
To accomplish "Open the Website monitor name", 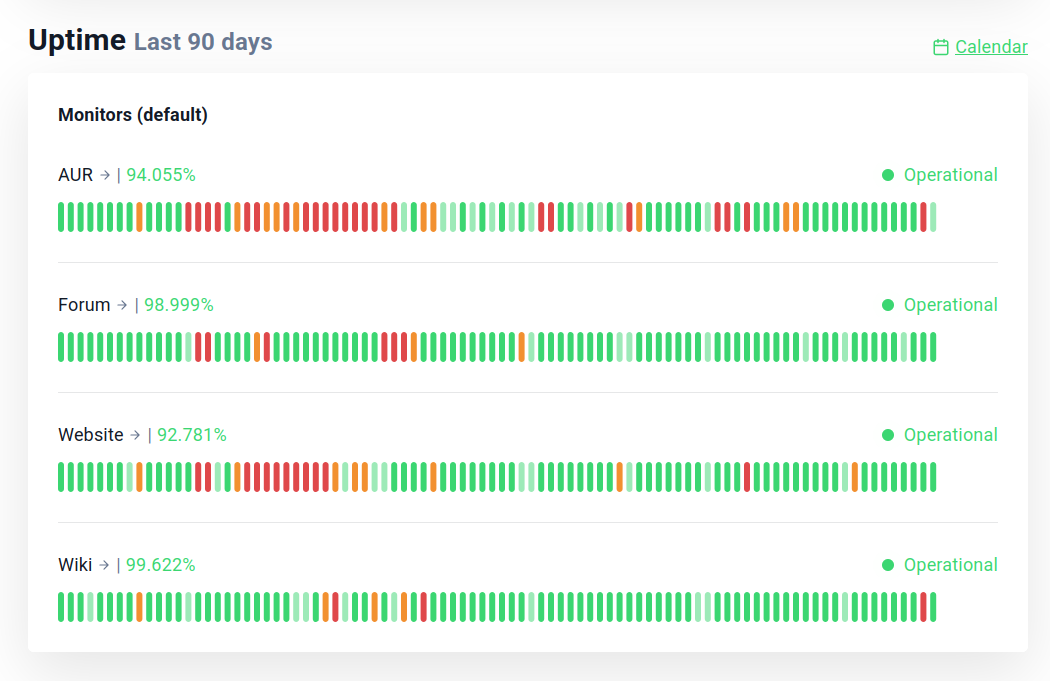I will coord(90,435).
